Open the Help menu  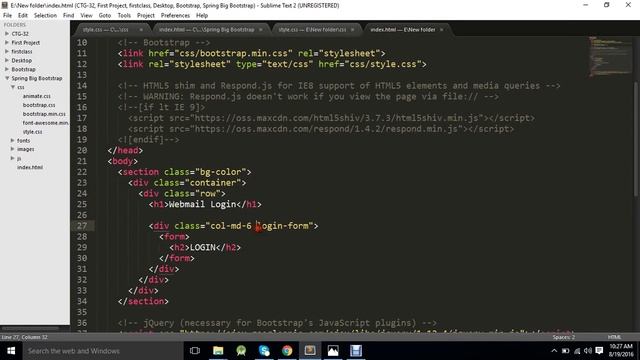click(x=202, y=16)
